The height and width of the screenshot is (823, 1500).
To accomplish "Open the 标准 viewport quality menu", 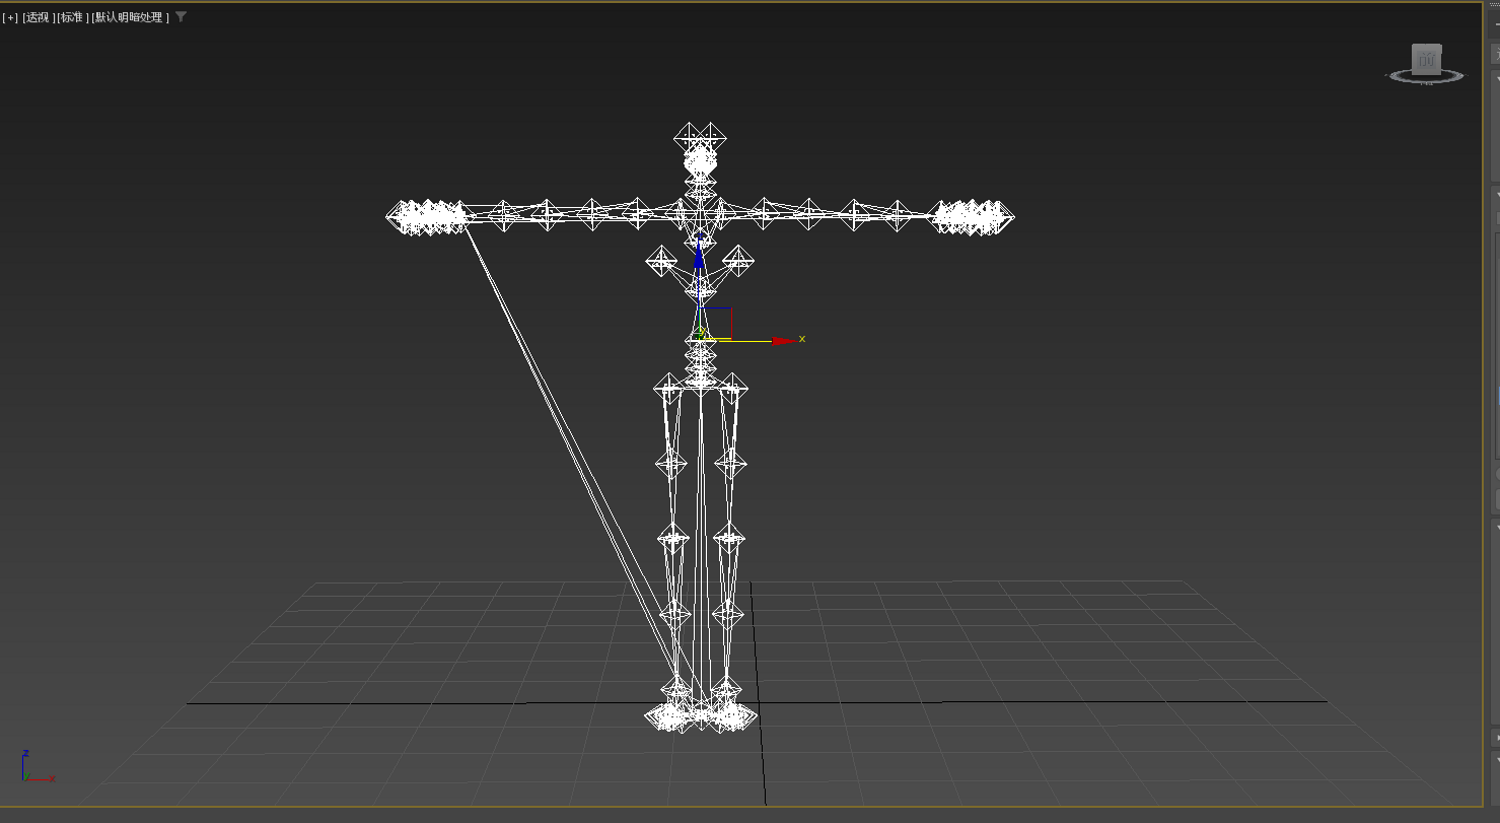I will [x=72, y=17].
